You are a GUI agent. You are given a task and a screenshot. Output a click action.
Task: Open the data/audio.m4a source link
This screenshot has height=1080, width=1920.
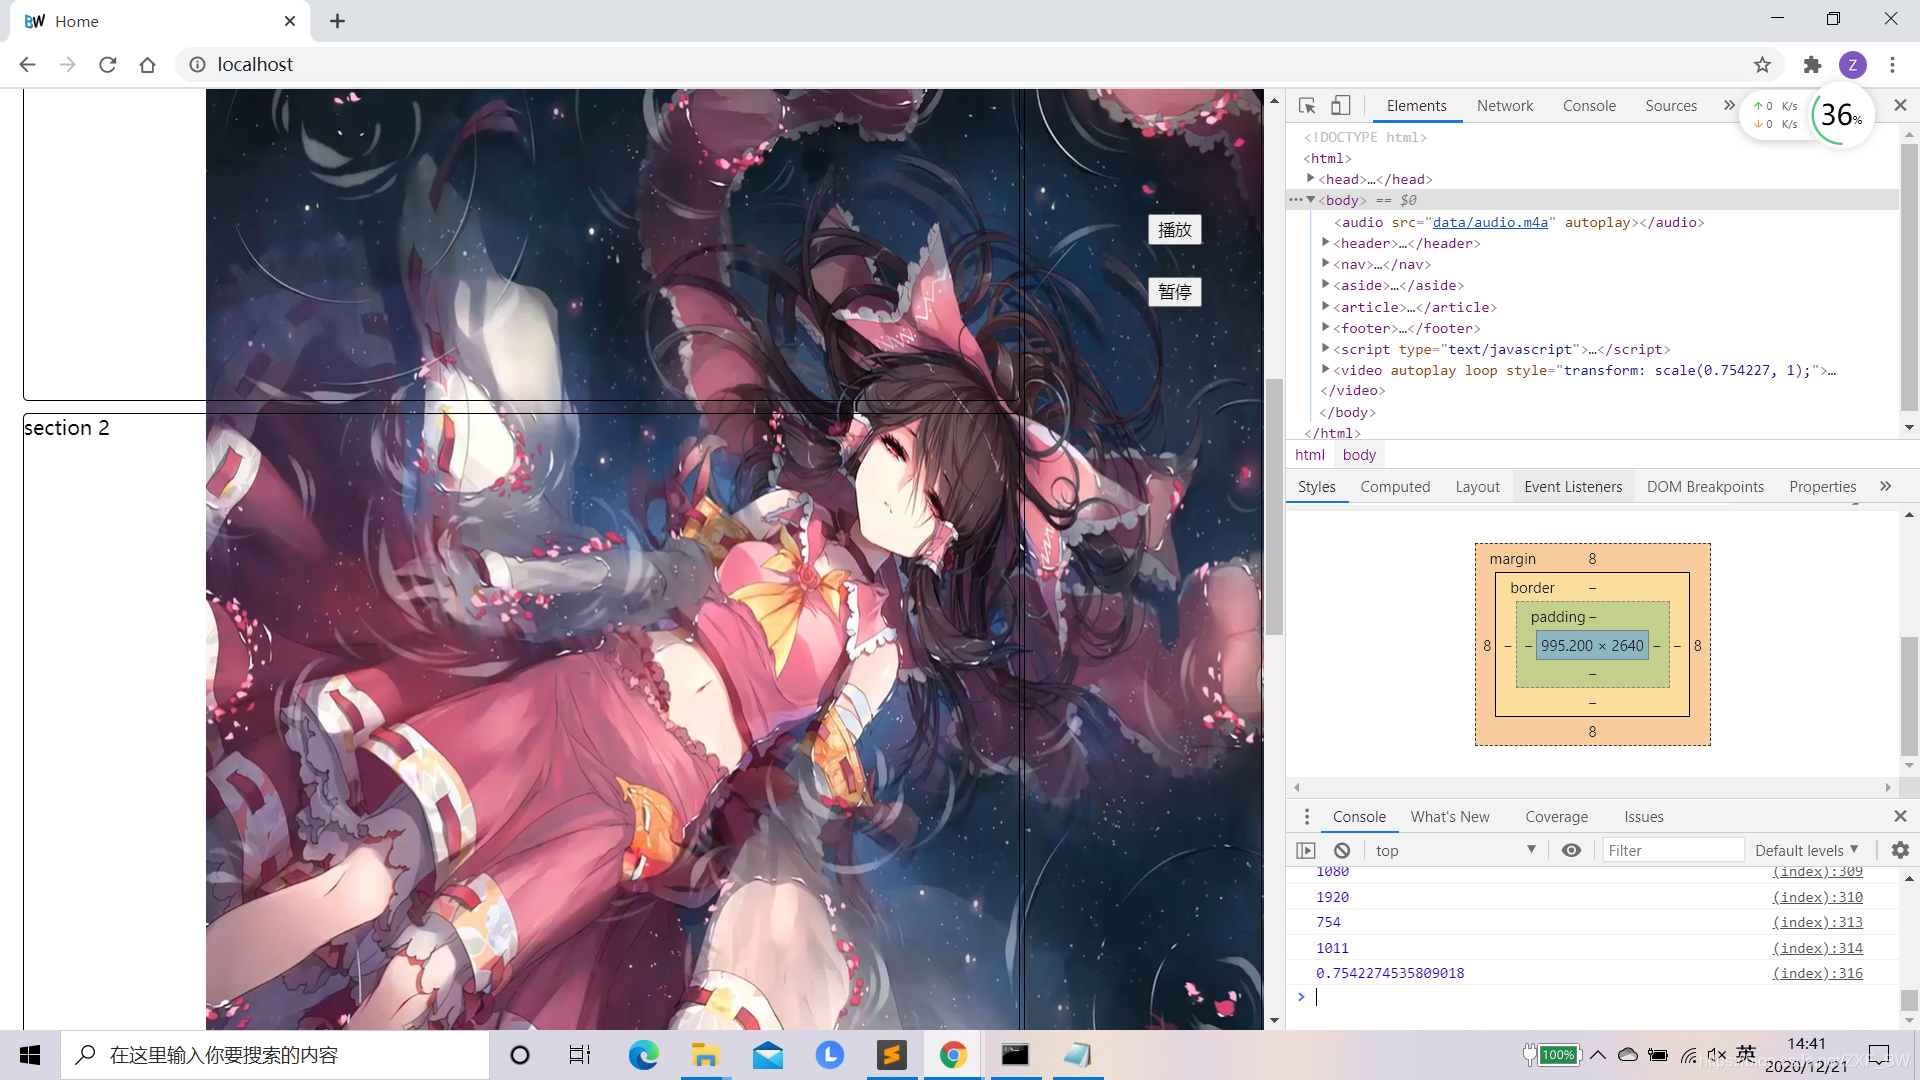[1490, 222]
